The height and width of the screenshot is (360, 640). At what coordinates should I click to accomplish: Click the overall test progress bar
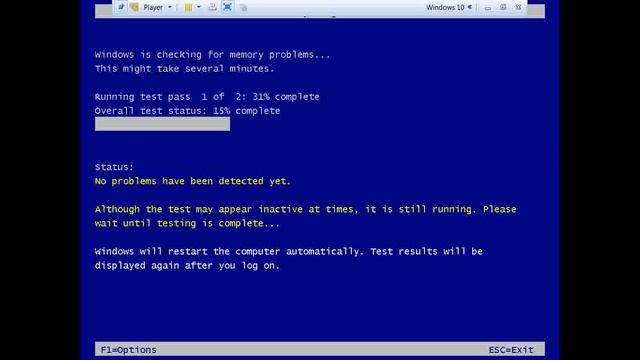click(x=162, y=124)
